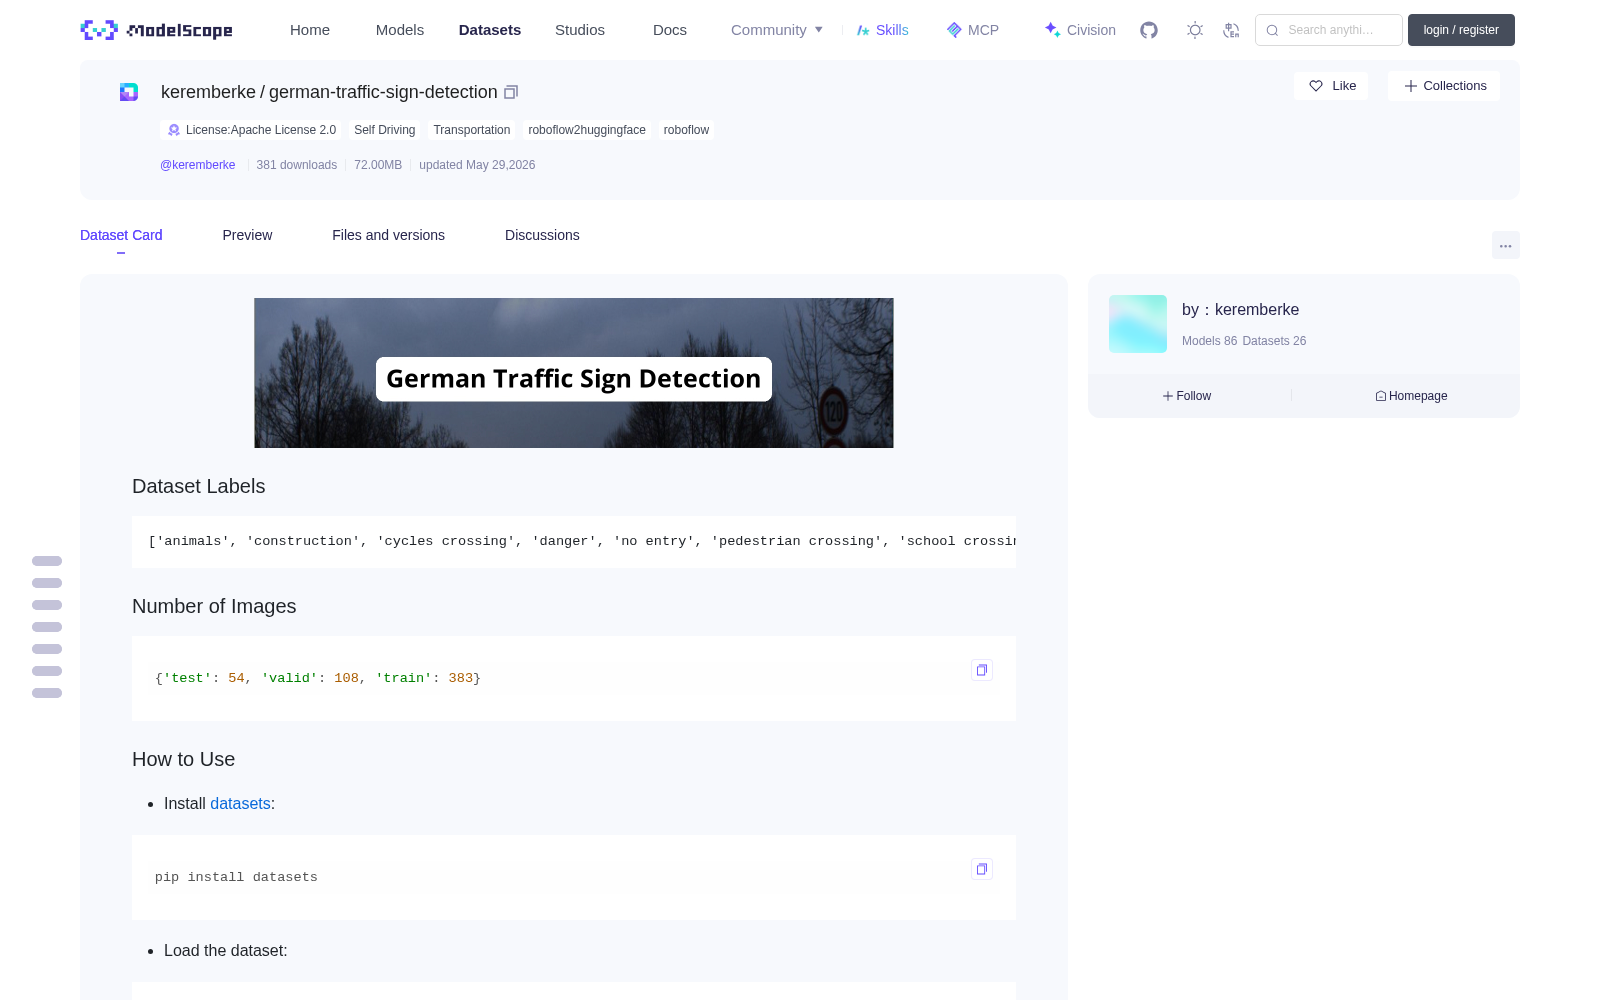Open the @keremberke author link
The image size is (1600, 1000).
tap(198, 165)
